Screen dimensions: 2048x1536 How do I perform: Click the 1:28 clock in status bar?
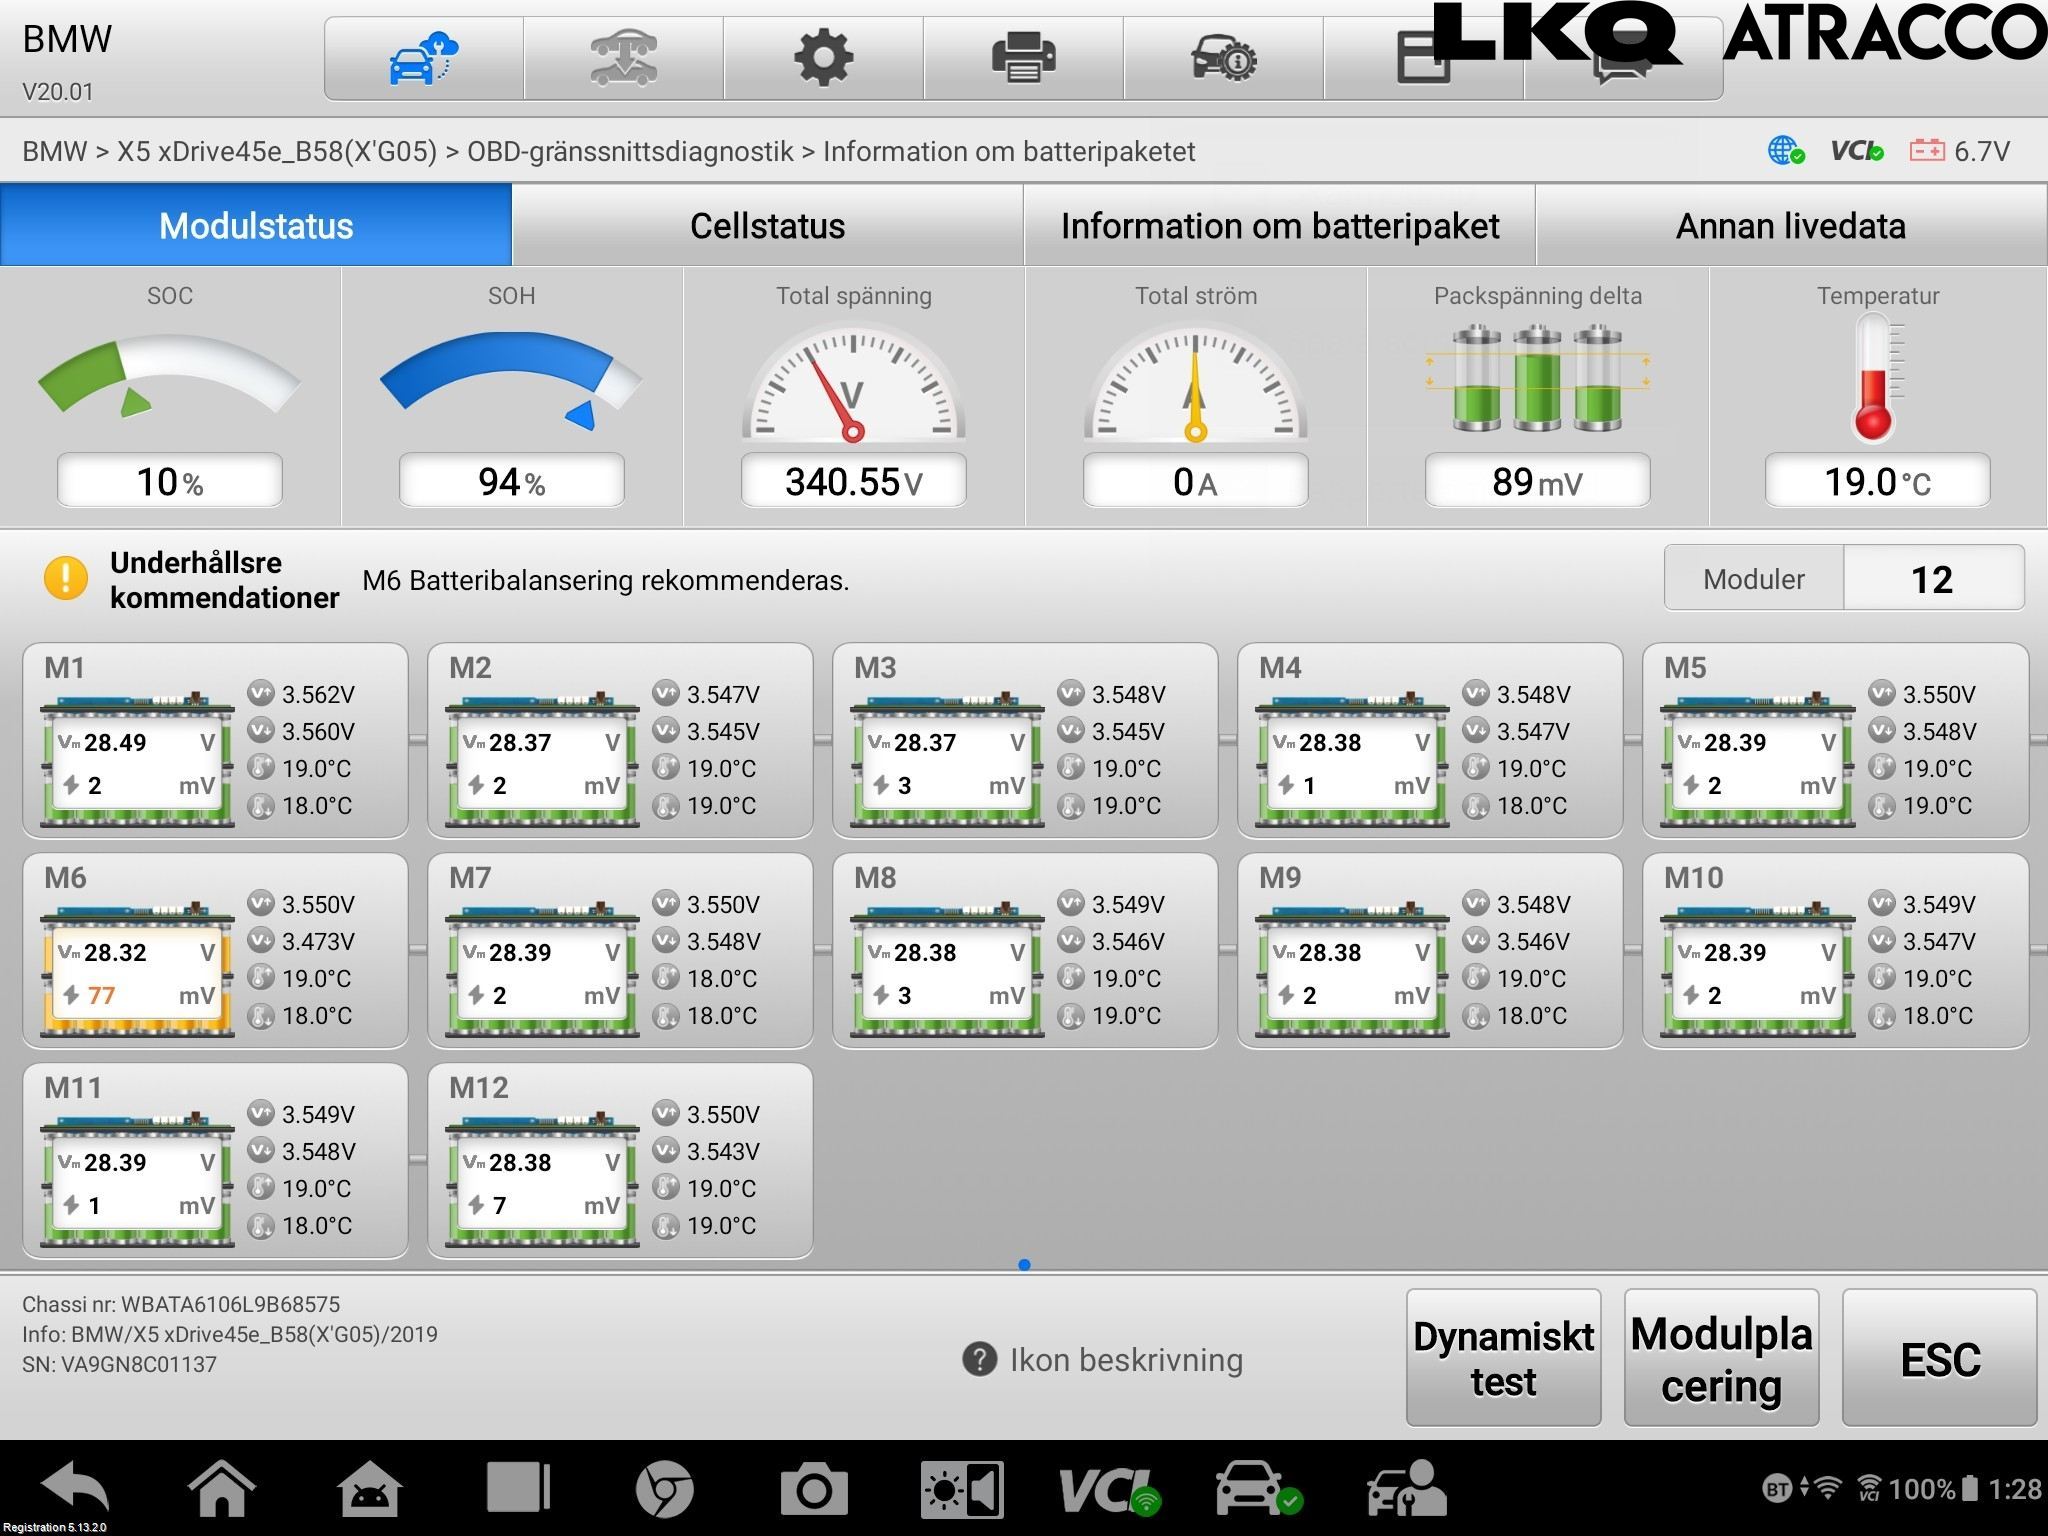(2014, 1489)
